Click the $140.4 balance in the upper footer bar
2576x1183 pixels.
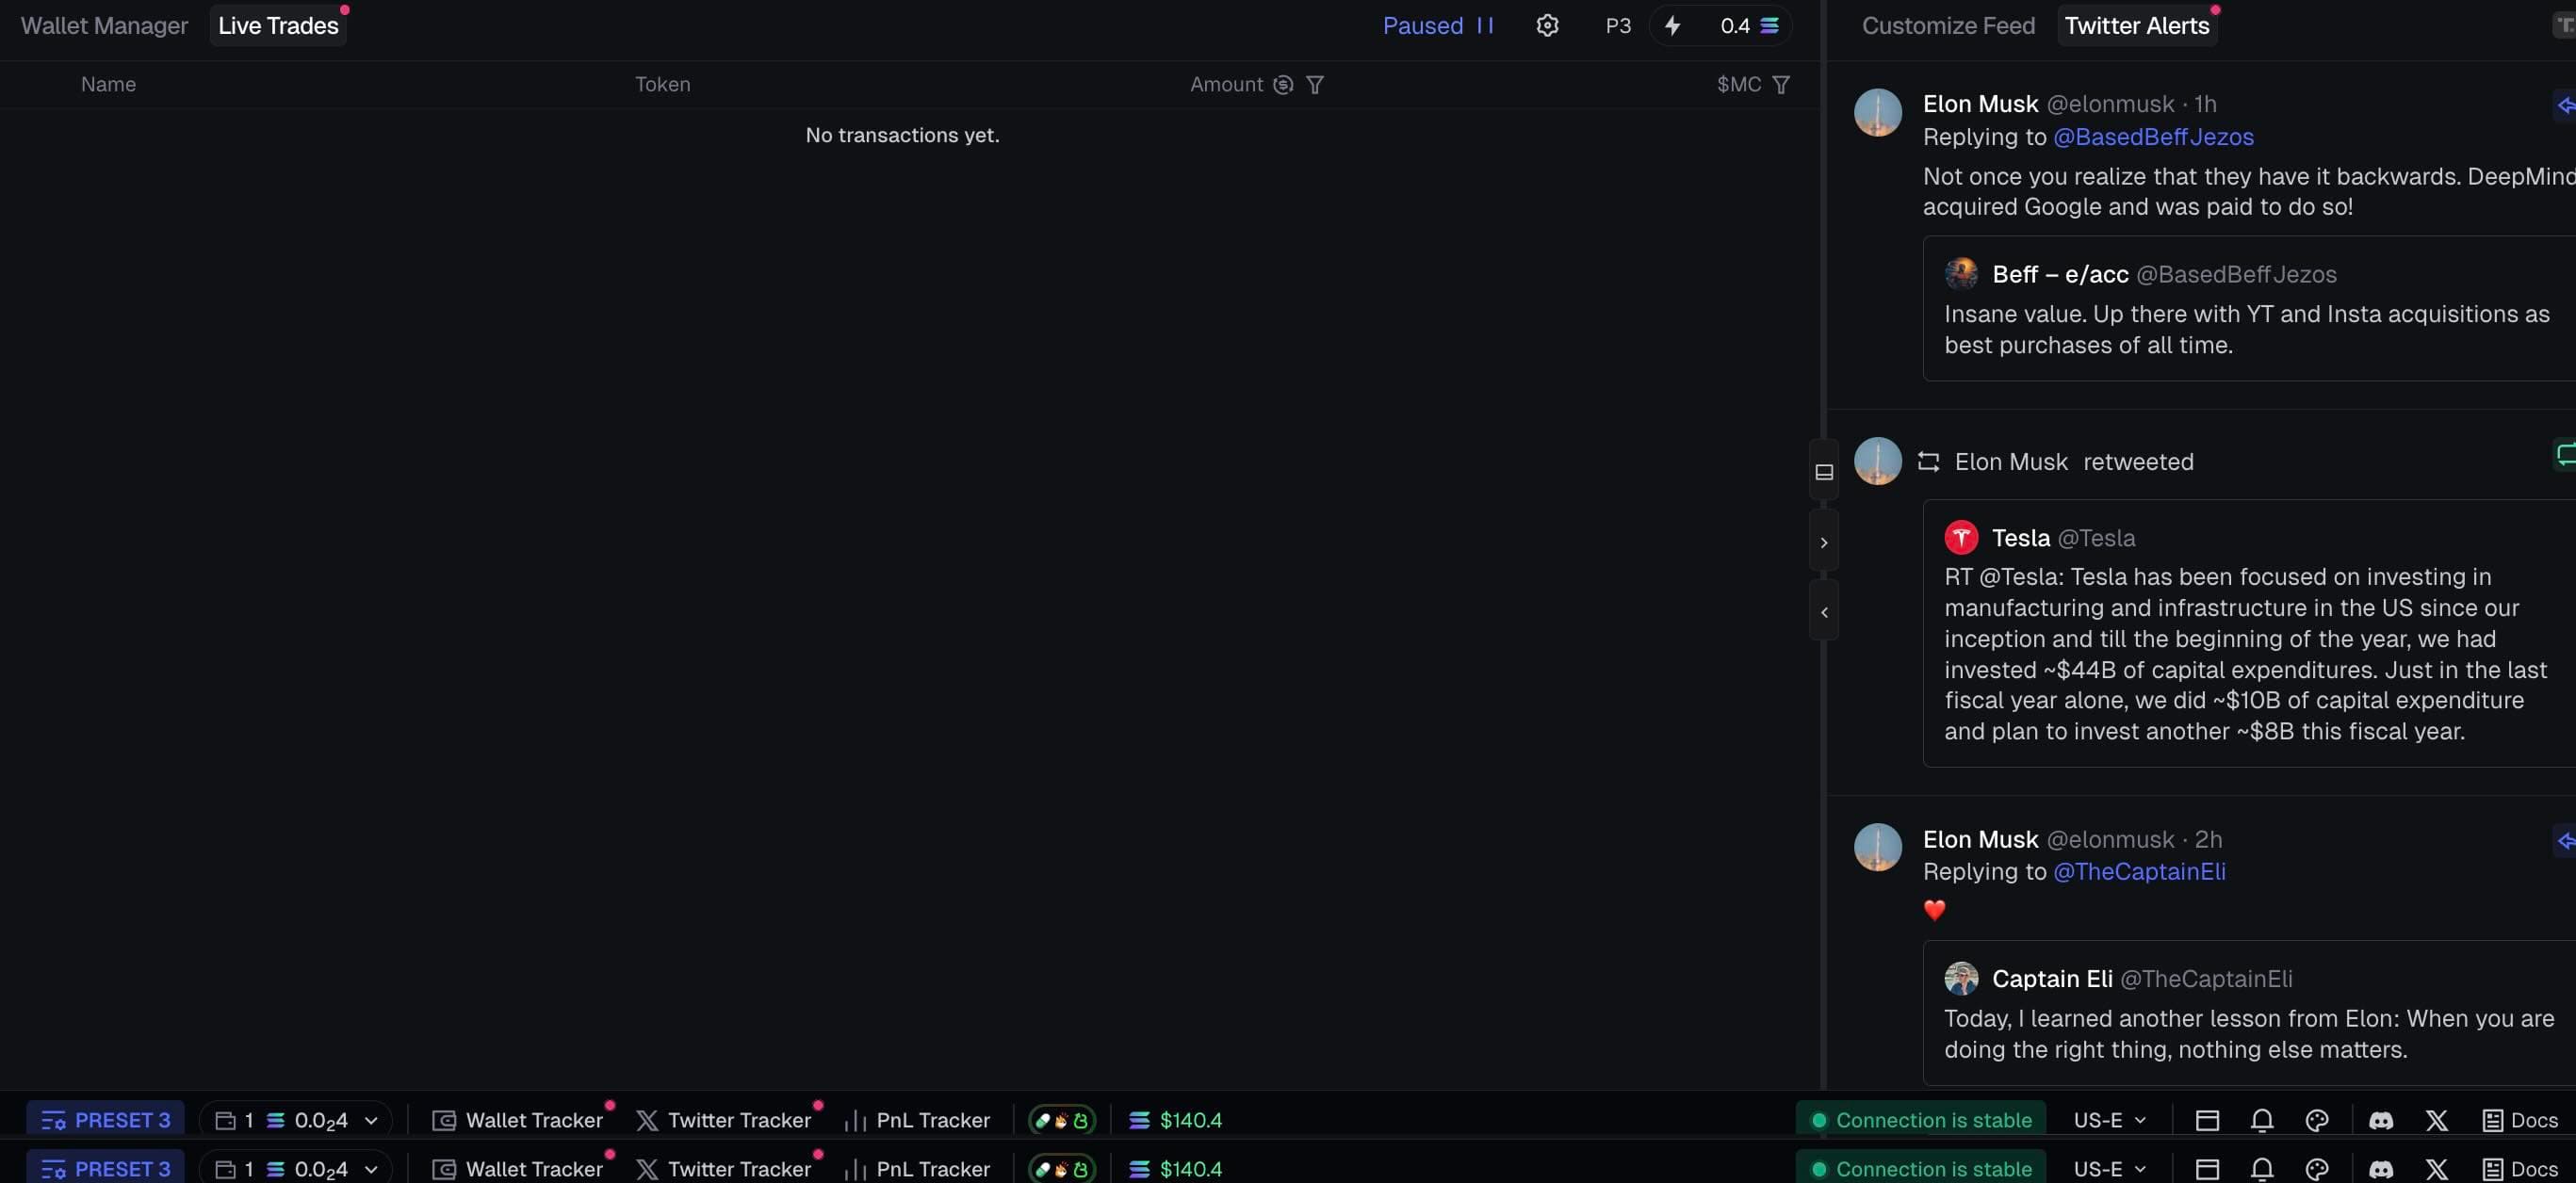click(1190, 1120)
